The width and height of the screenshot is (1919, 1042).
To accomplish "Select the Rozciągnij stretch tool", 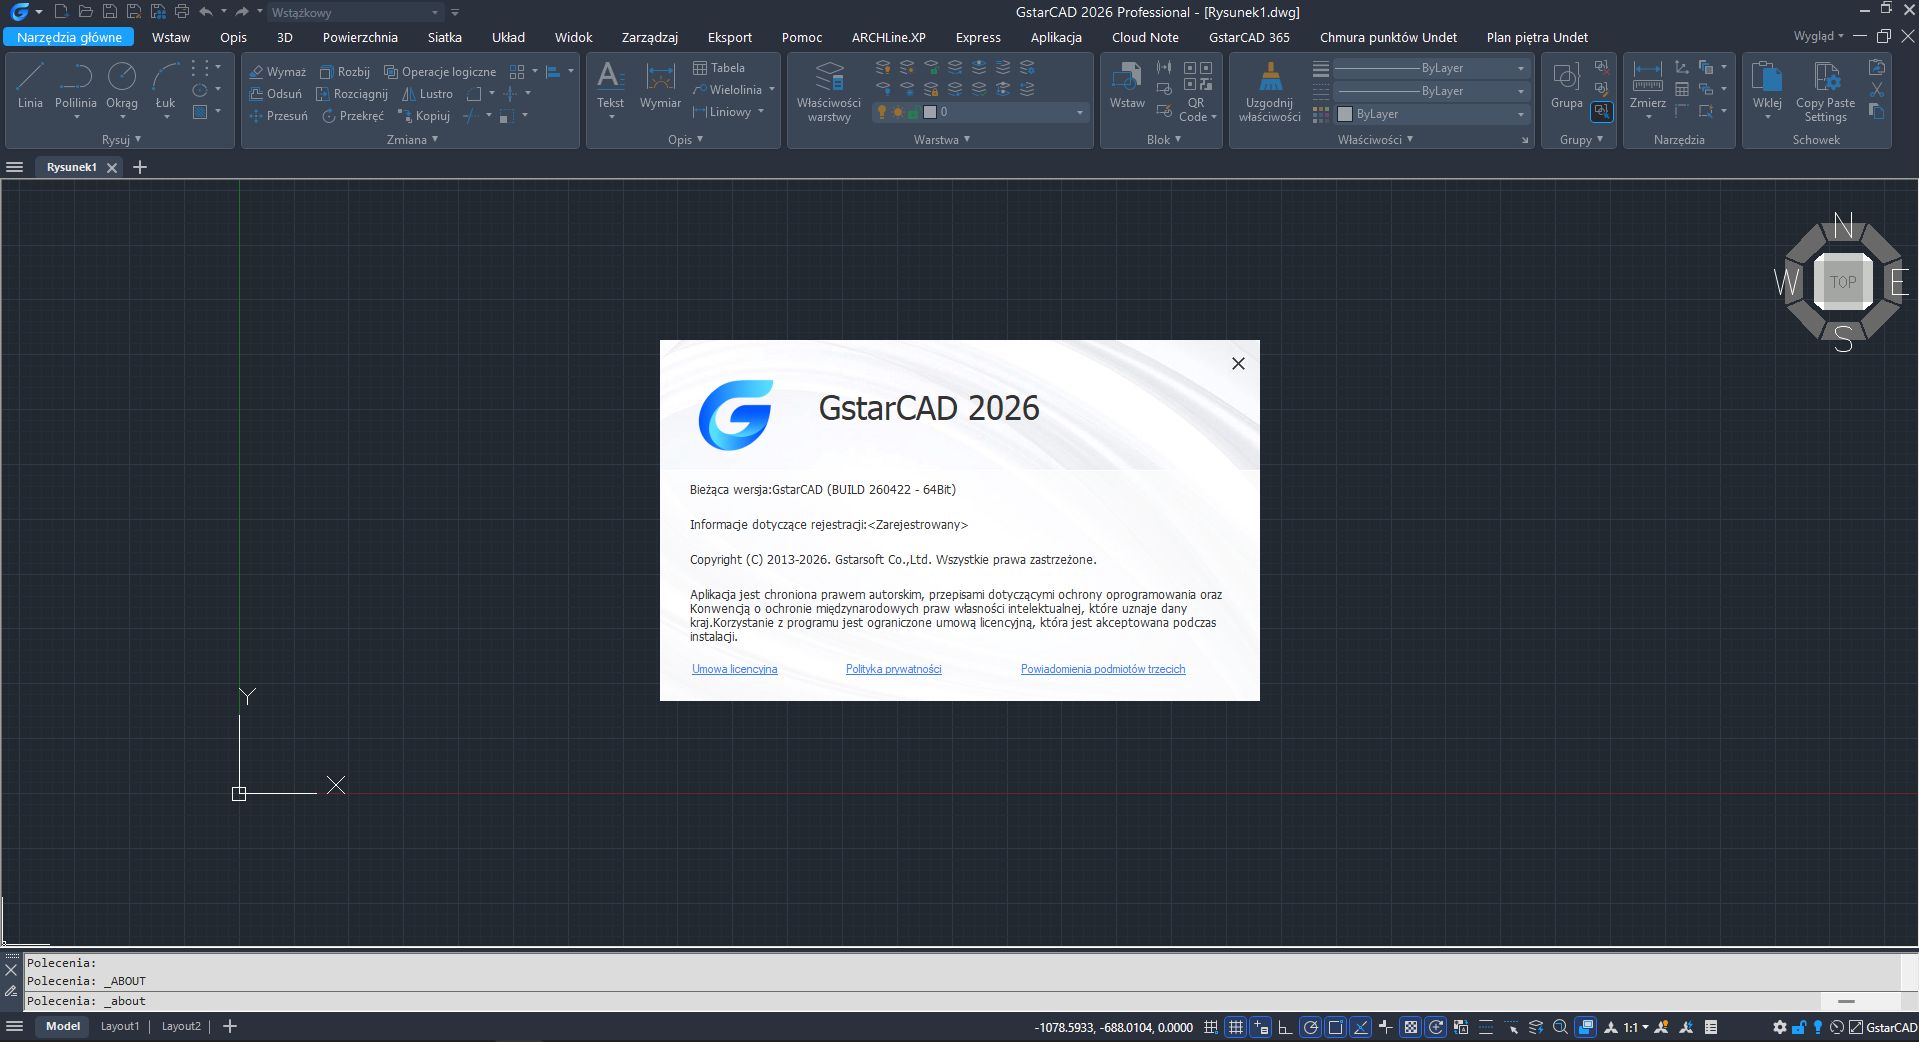I will (352, 94).
